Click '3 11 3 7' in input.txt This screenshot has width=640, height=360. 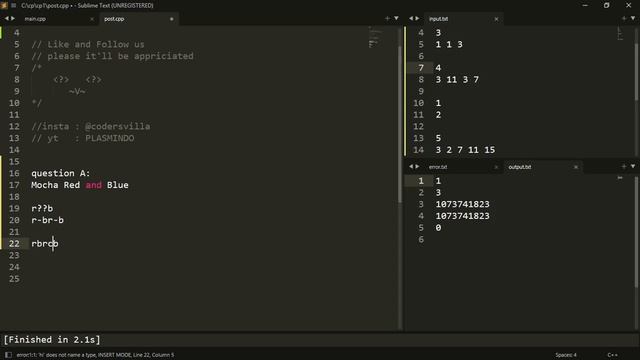click(x=457, y=80)
